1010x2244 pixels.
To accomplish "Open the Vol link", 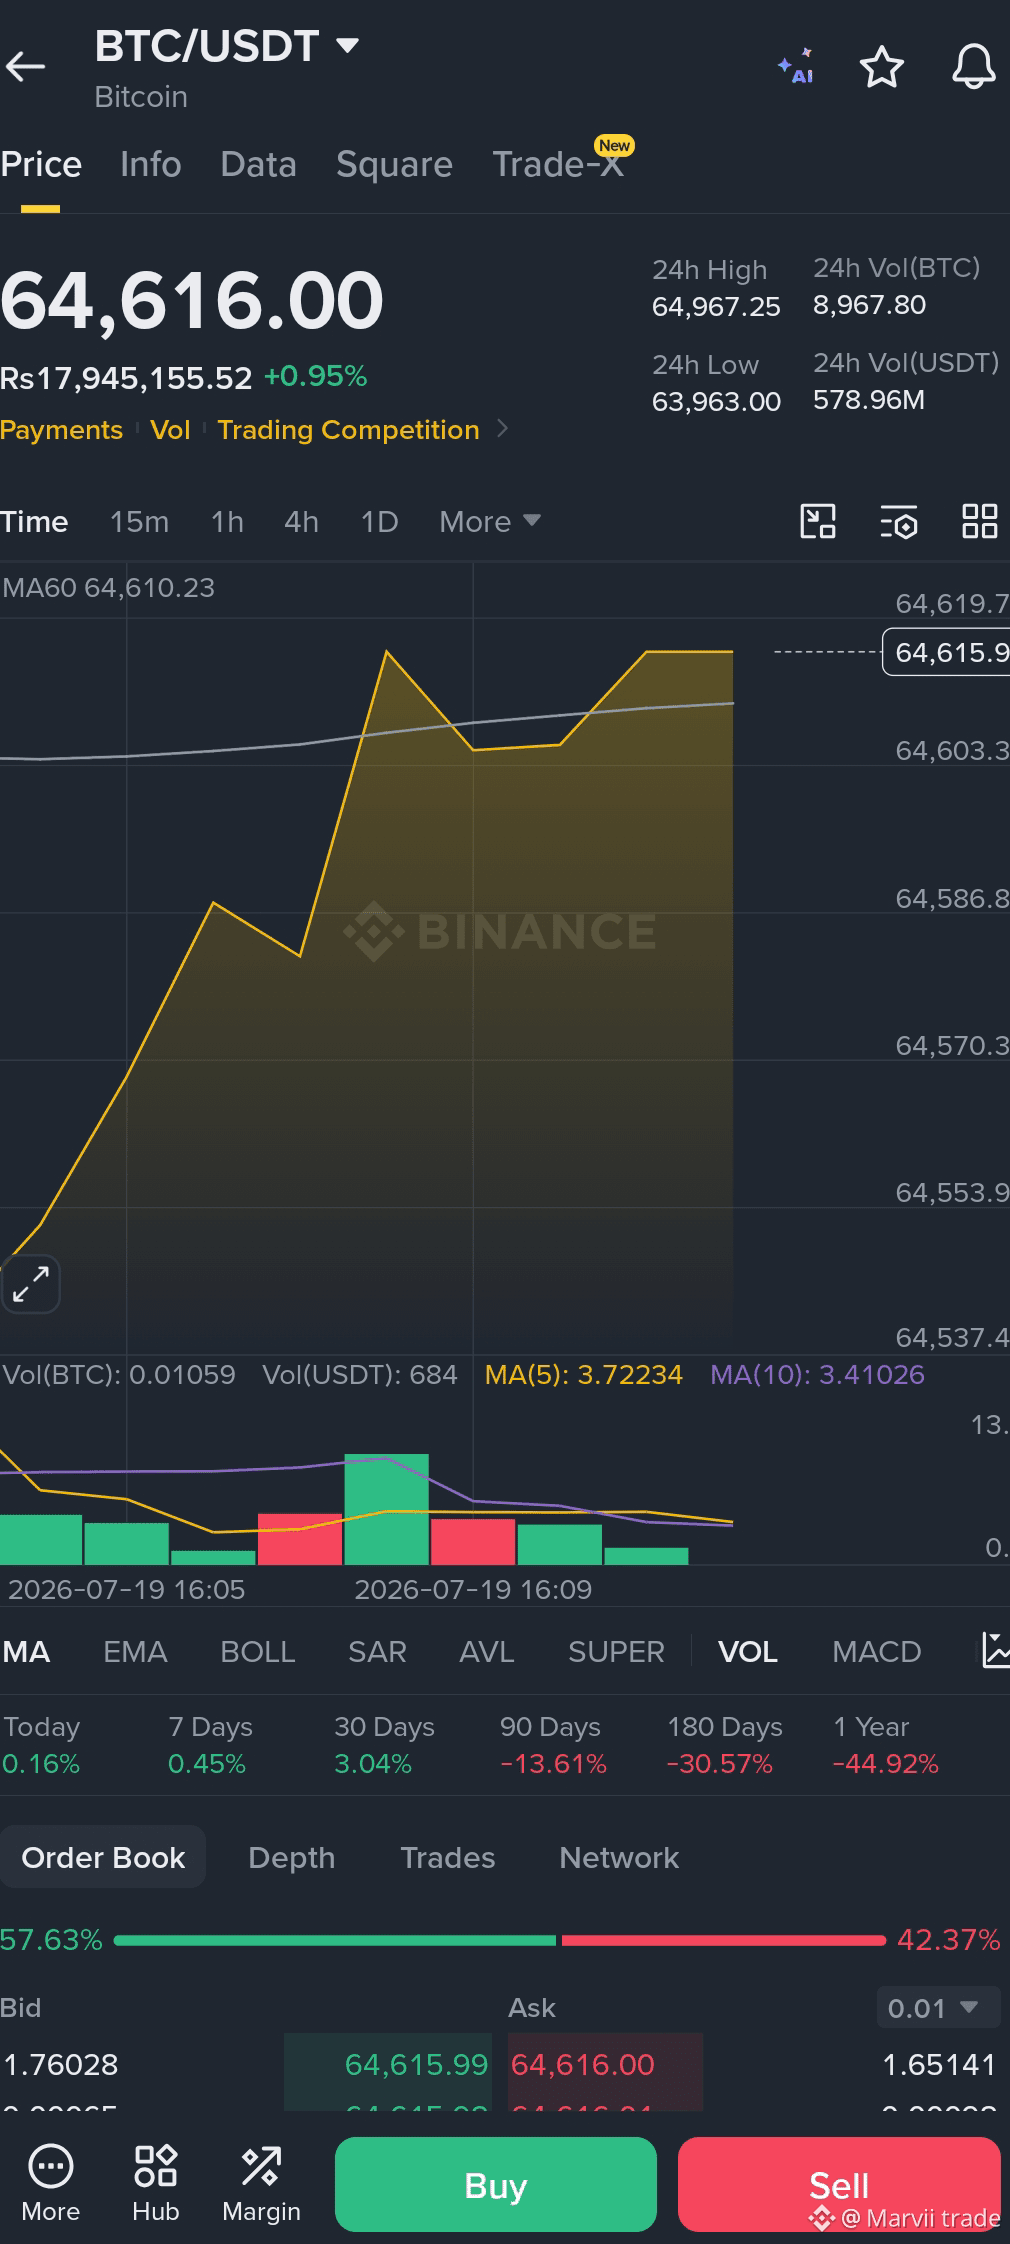I will pos(170,429).
